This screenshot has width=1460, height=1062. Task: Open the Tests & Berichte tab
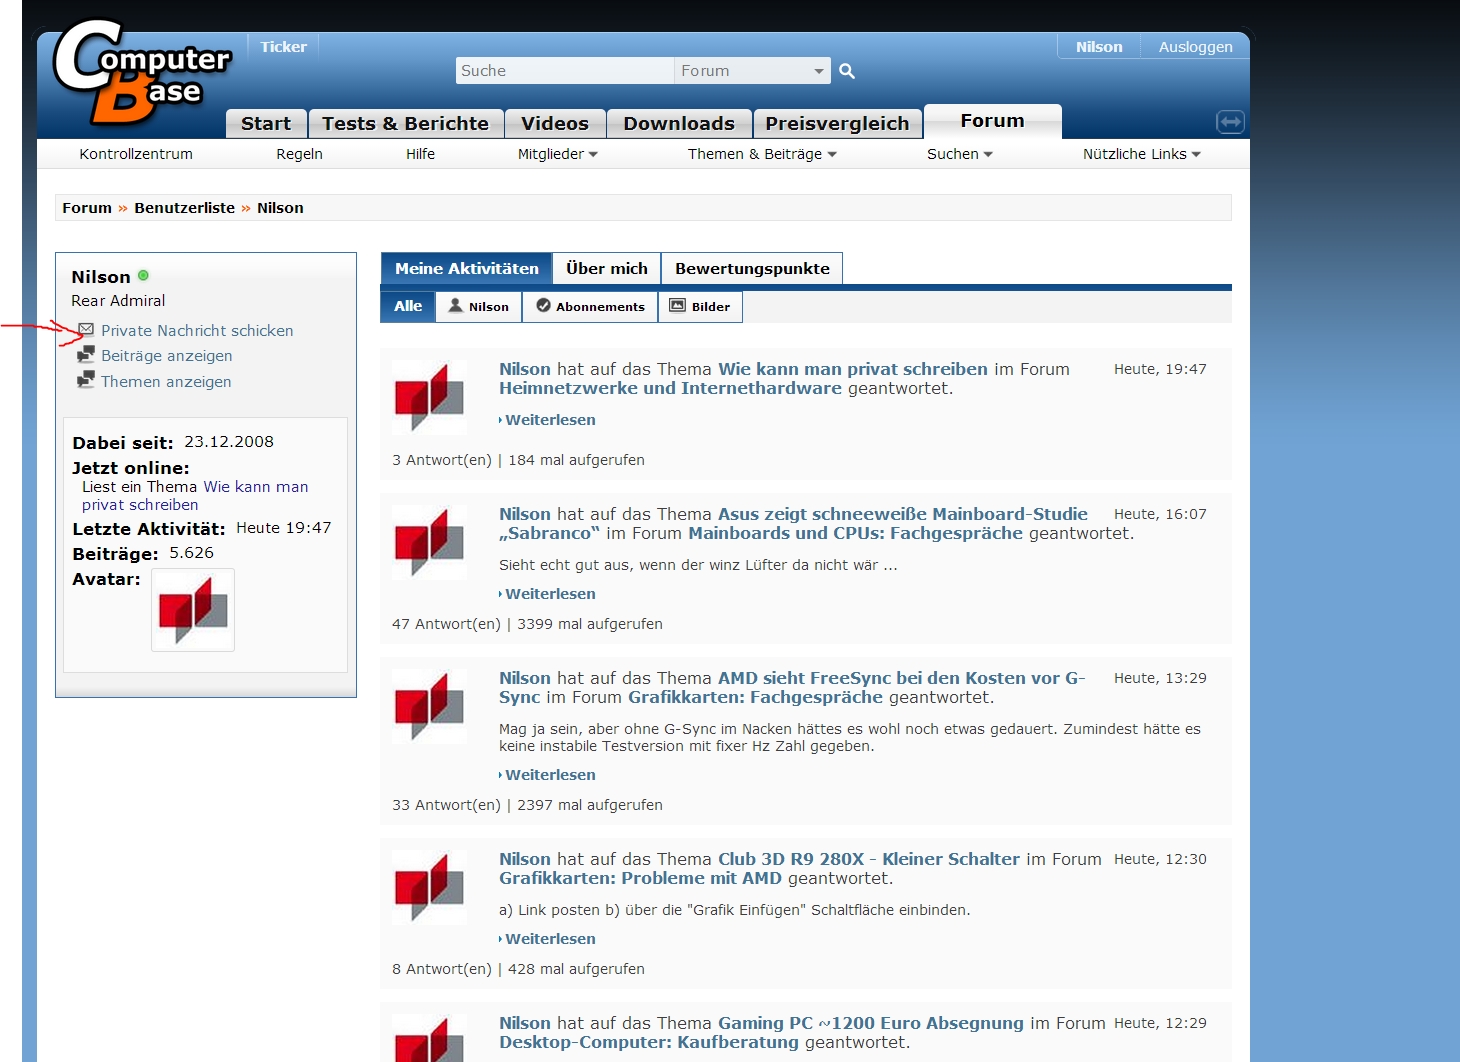405,123
